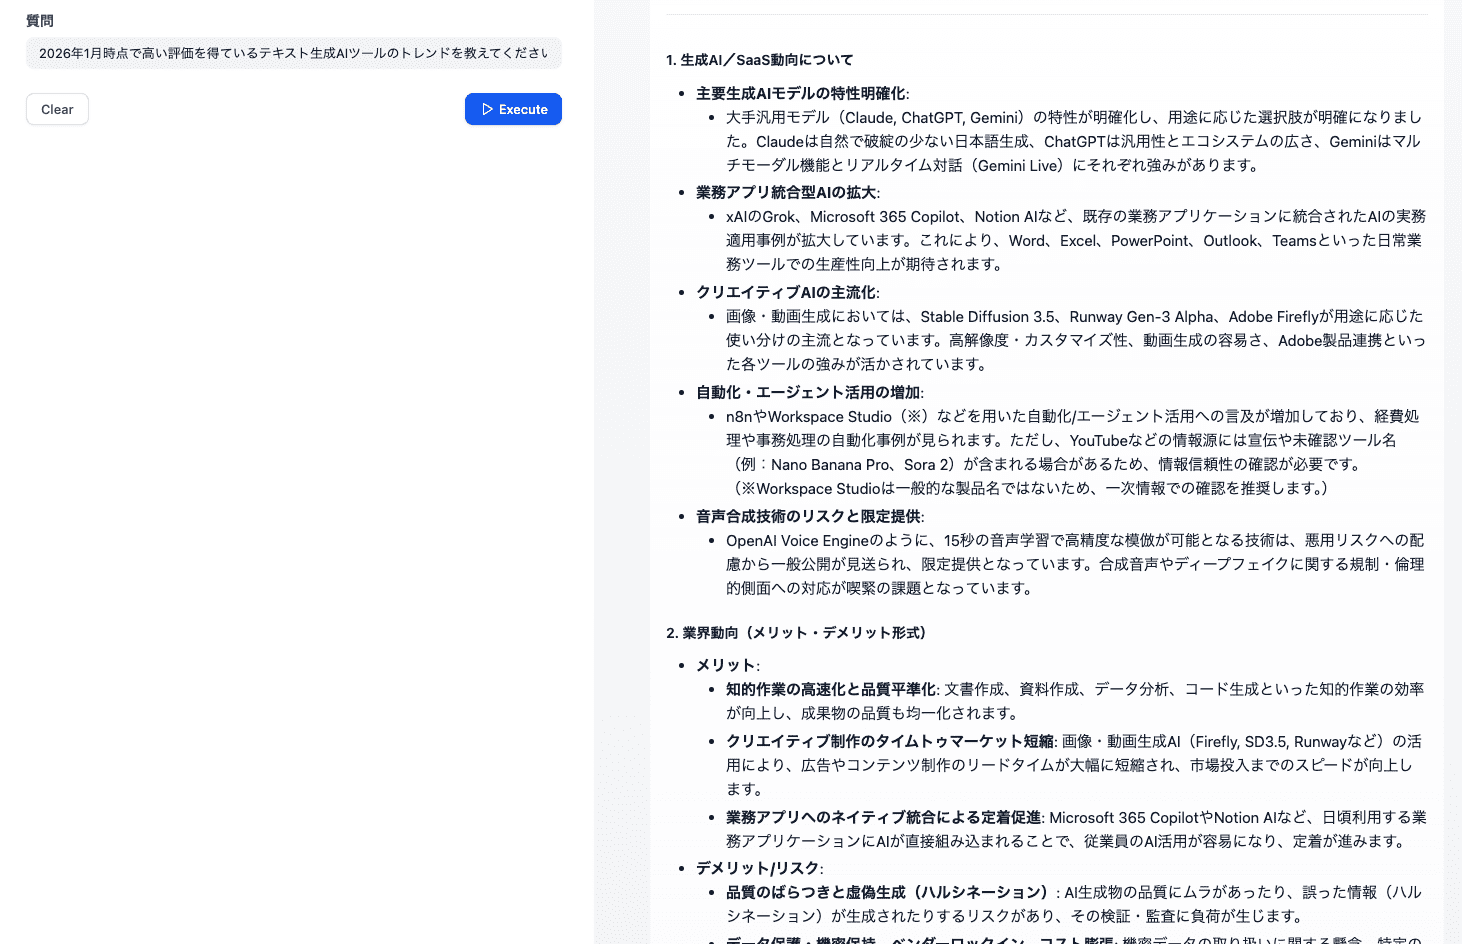Click bold text '業務アプリへのネイティブ統合による定着促進'
This screenshot has height=944, width=1462.
883,817
